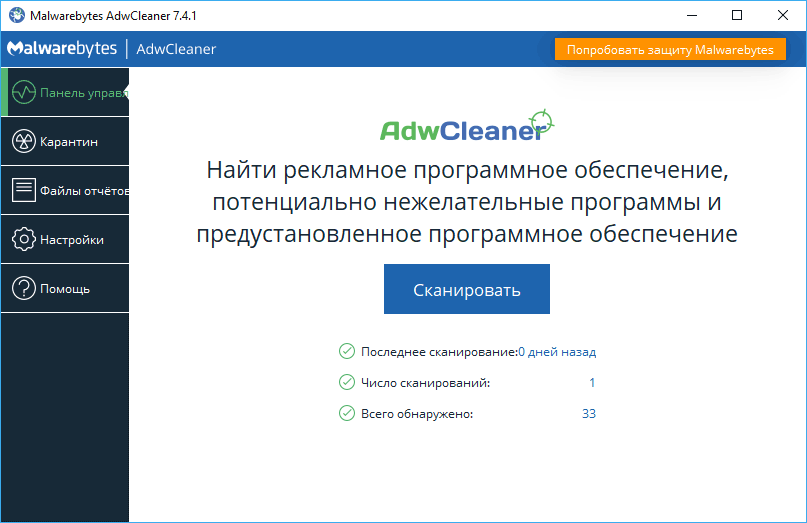
Task: Click scan count value 1
Action: [592, 382]
